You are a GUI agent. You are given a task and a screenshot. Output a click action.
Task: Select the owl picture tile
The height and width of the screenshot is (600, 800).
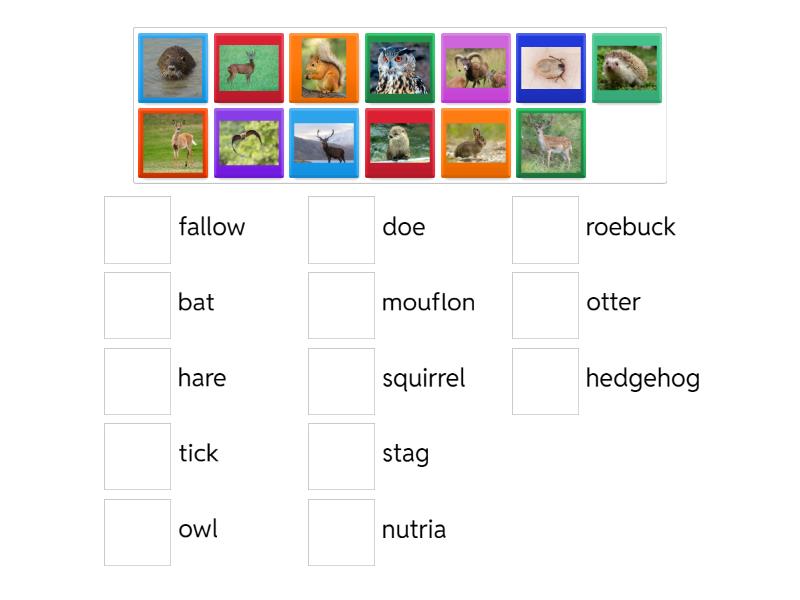400,68
